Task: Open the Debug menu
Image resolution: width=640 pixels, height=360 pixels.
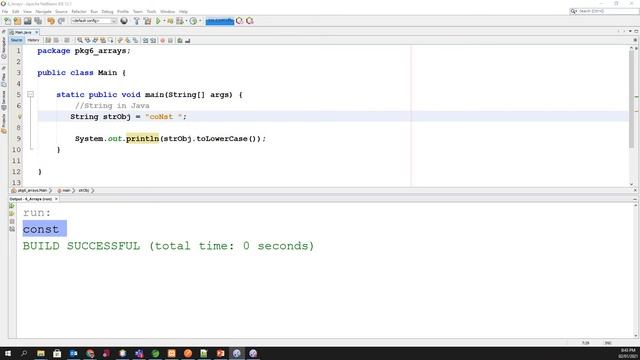Action: pos(107,11)
